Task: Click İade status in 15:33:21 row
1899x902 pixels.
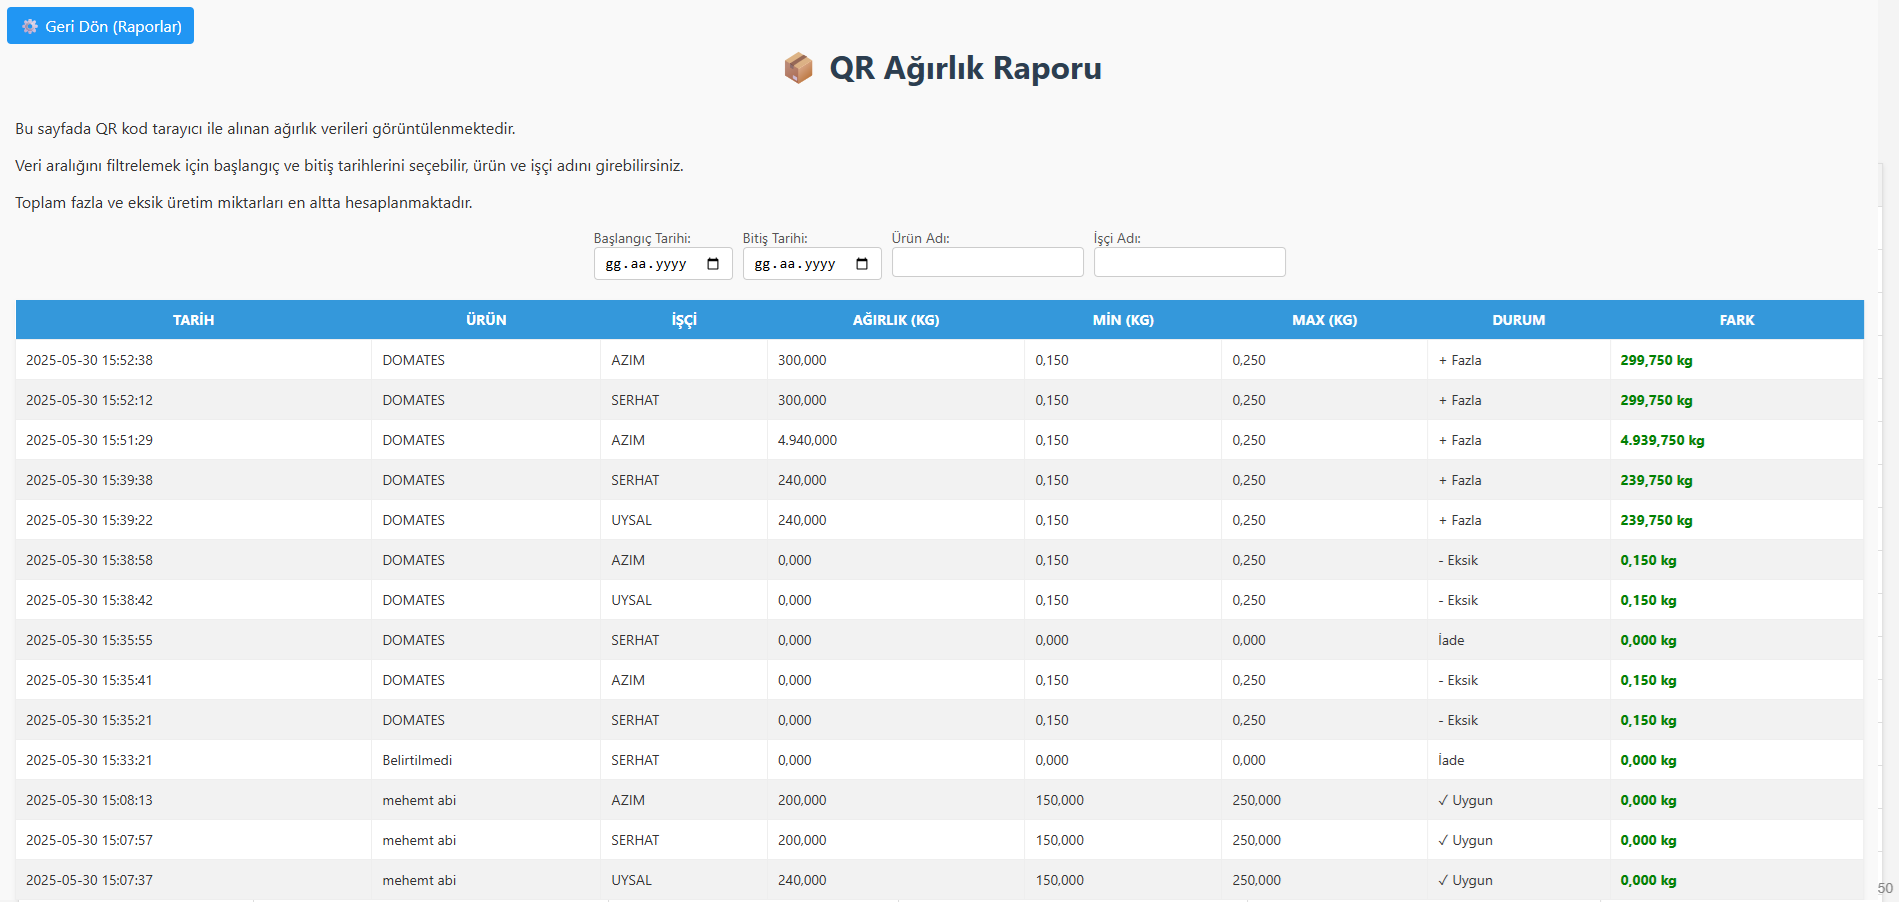Action: pyautogui.click(x=1451, y=760)
